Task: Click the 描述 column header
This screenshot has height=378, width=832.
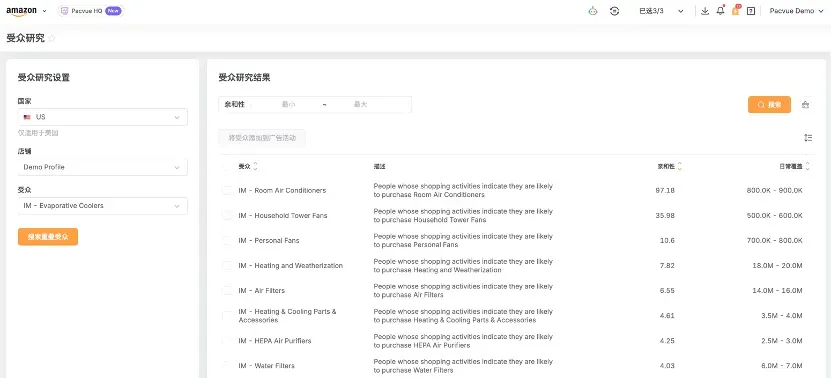Action: [379, 167]
